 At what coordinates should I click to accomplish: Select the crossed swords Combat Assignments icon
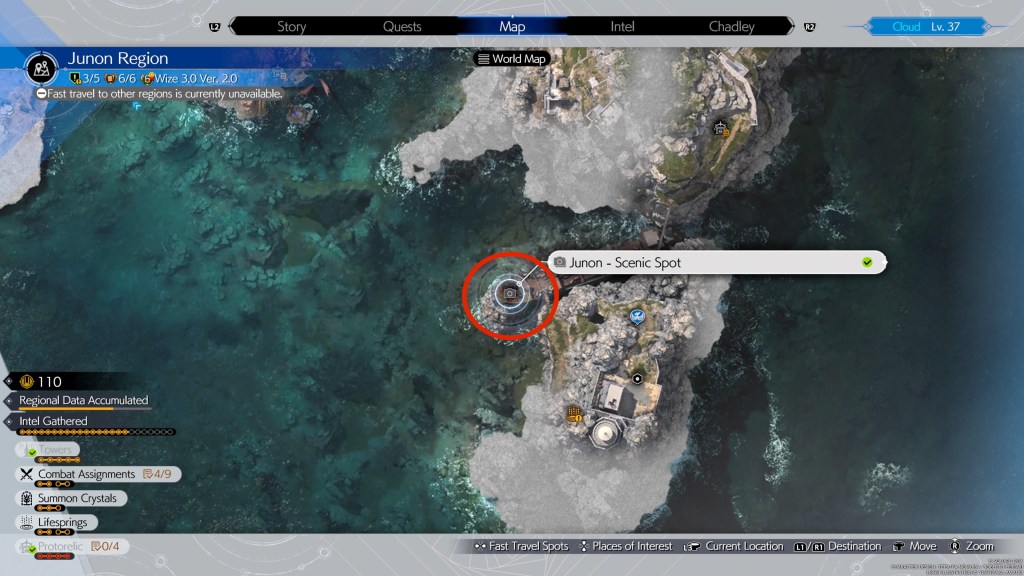(x=26, y=474)
